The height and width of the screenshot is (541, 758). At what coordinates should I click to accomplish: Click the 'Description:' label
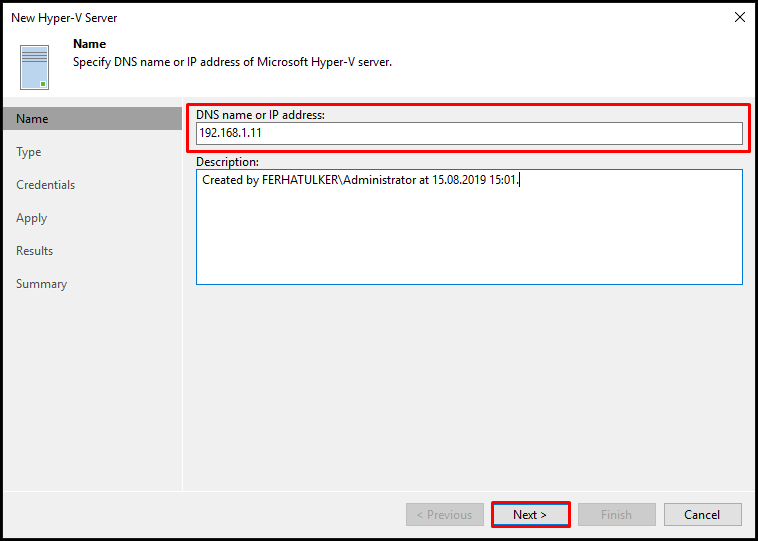(228, 161)
